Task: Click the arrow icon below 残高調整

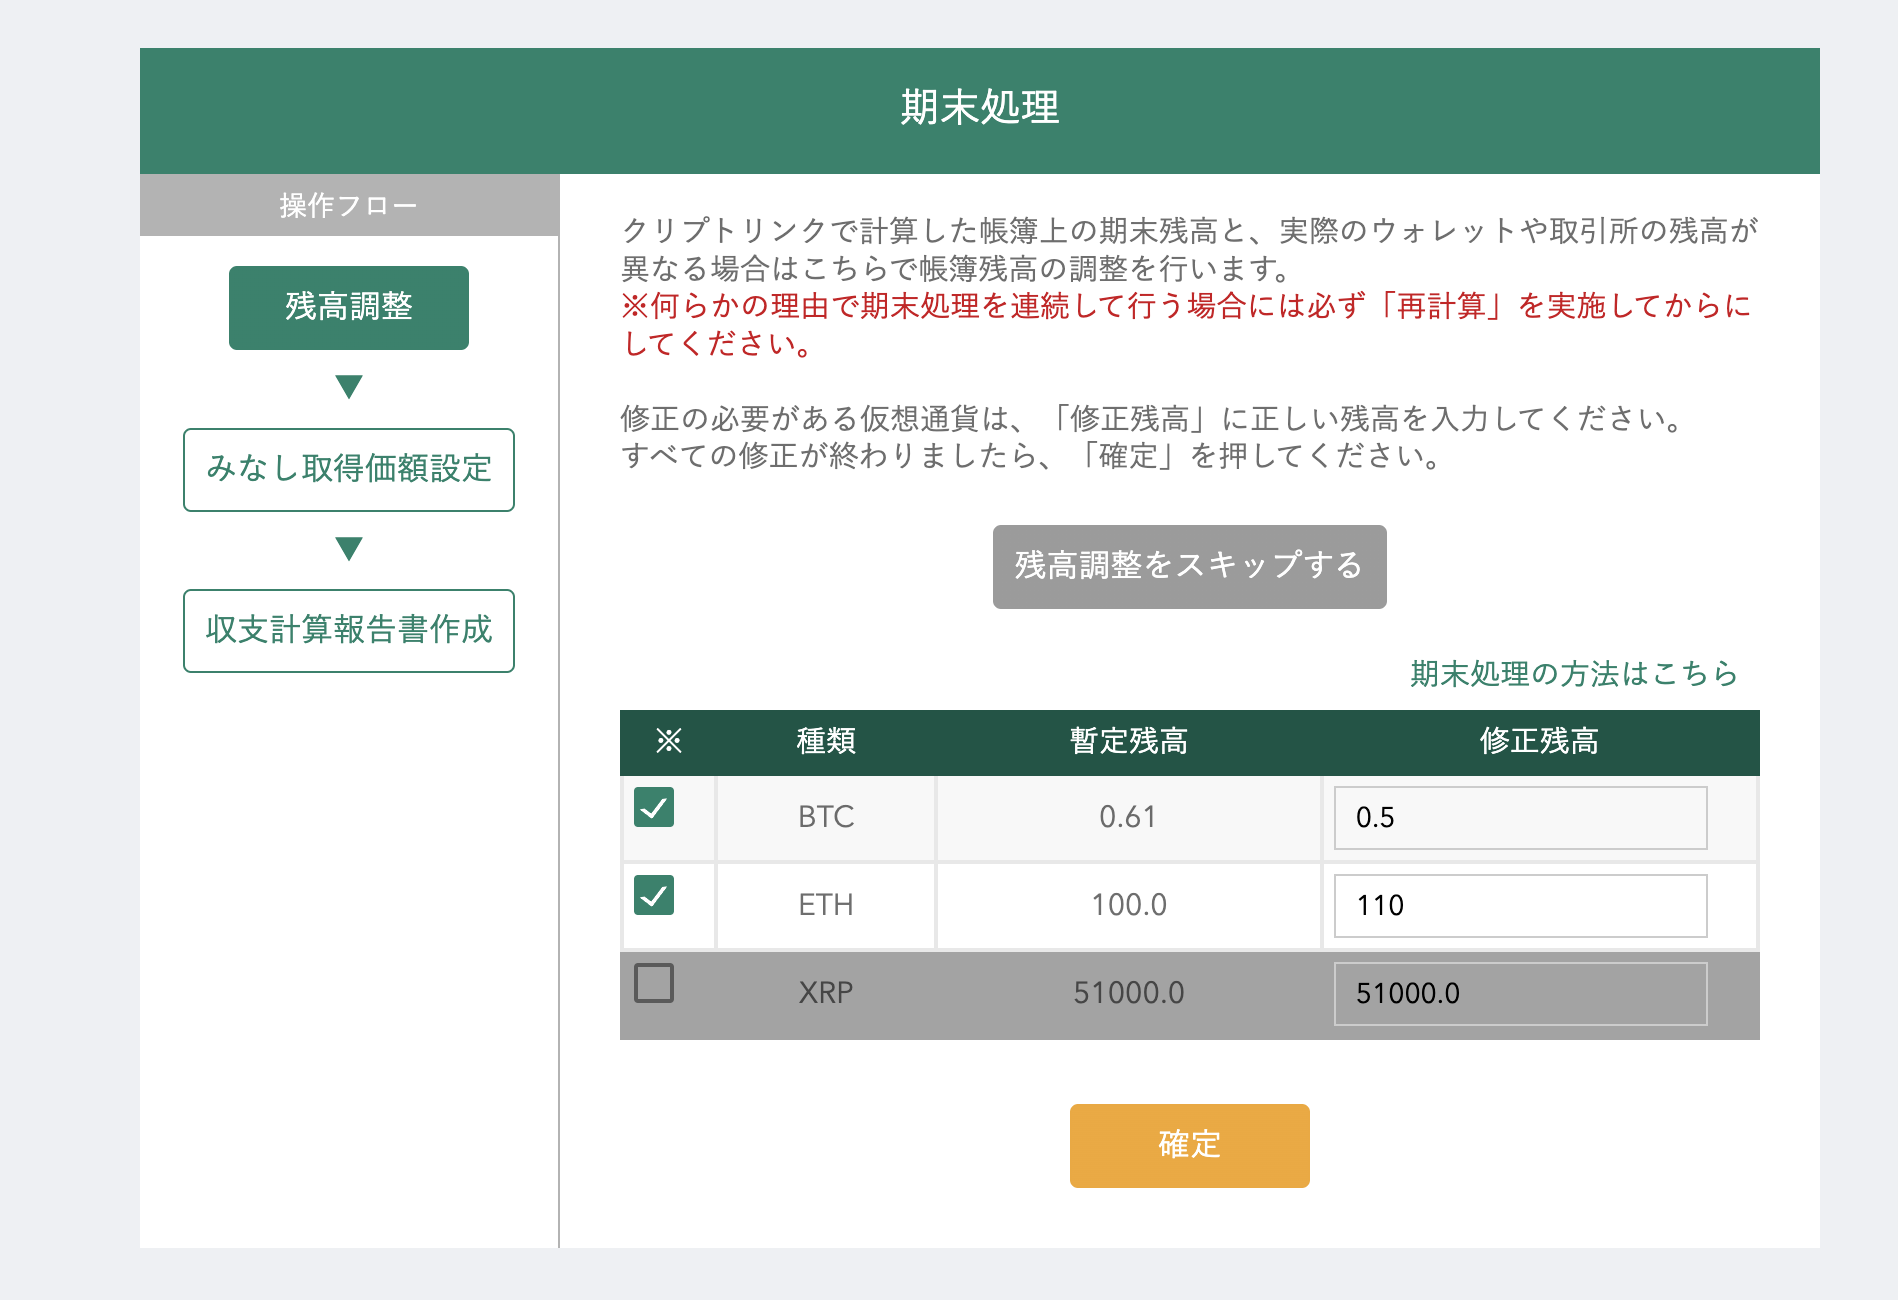Action: pos(349,387)
